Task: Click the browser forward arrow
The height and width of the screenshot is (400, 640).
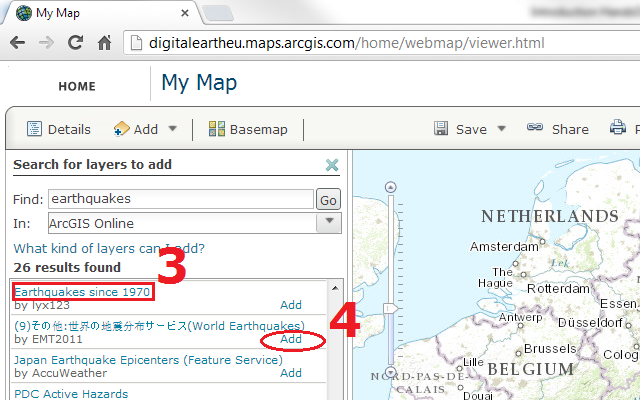Action: point(46,42)
